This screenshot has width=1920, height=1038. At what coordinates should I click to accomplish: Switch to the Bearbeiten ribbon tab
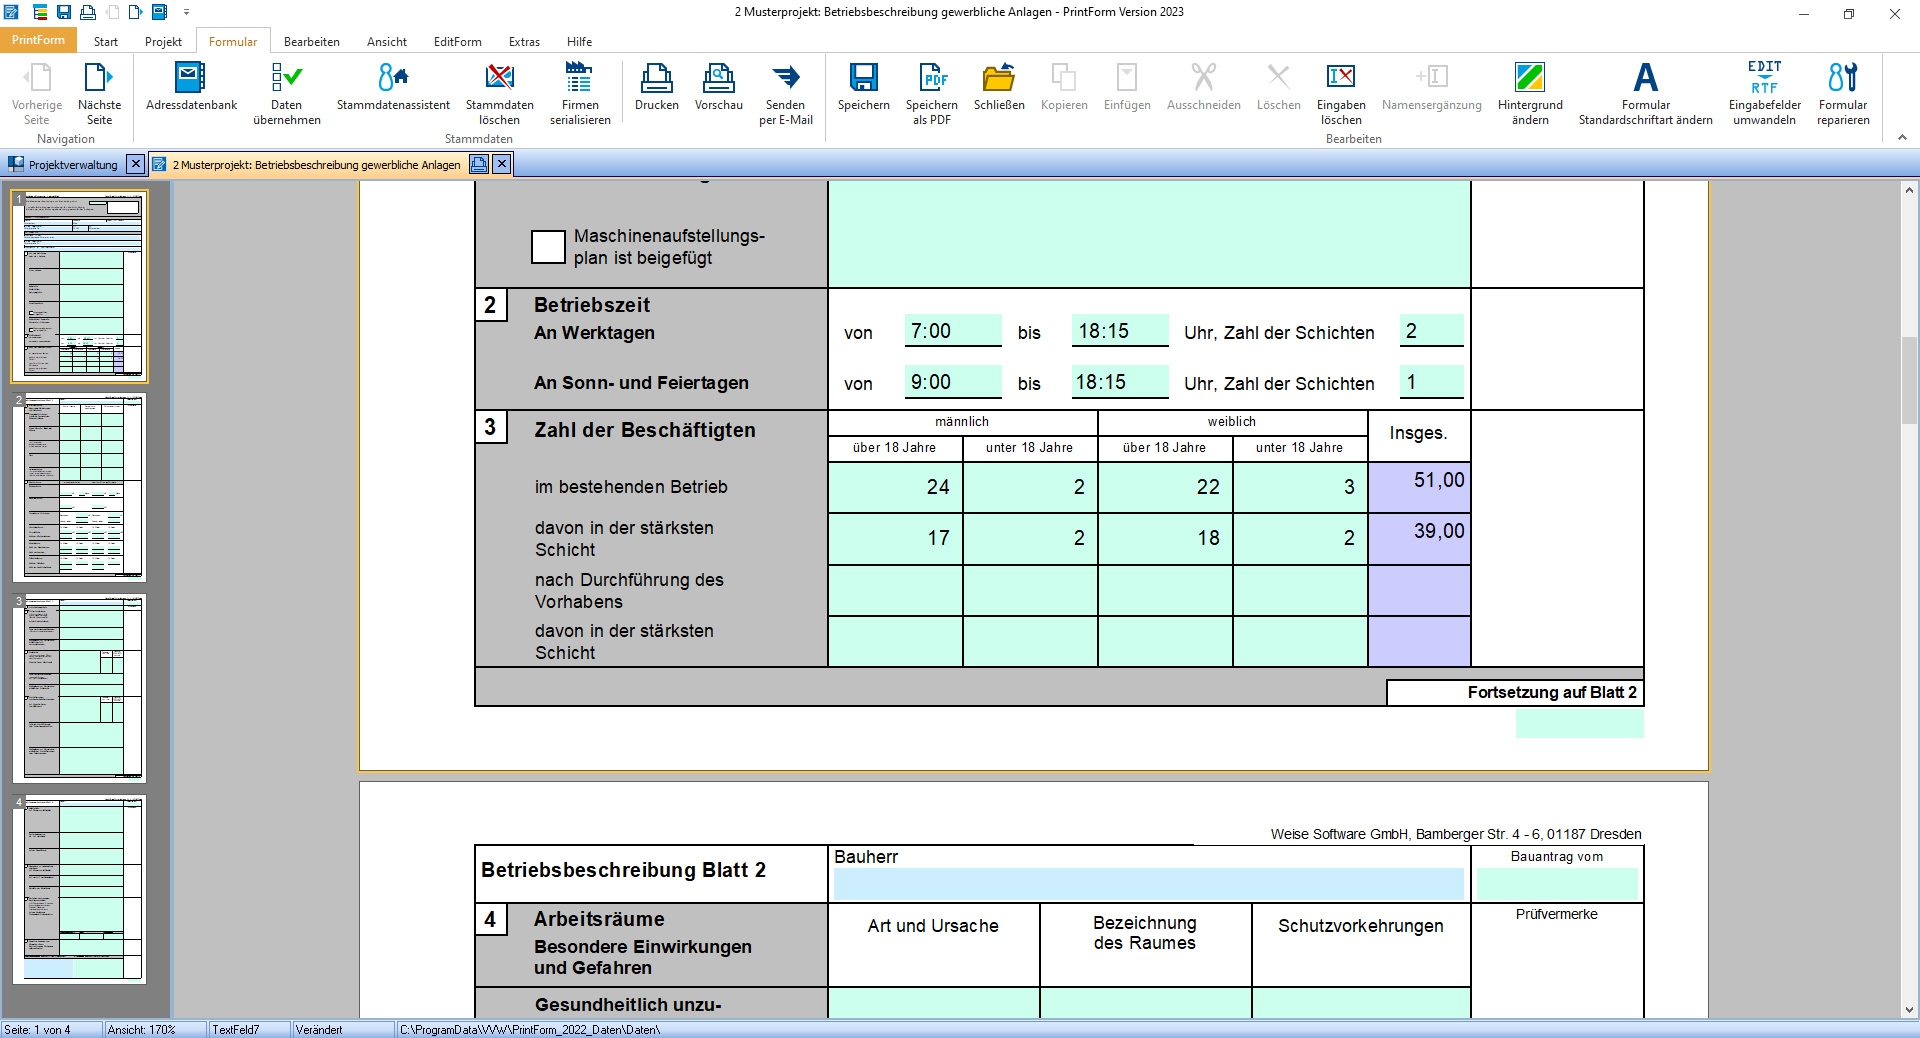pyautogui.click(x=311, y=42)
